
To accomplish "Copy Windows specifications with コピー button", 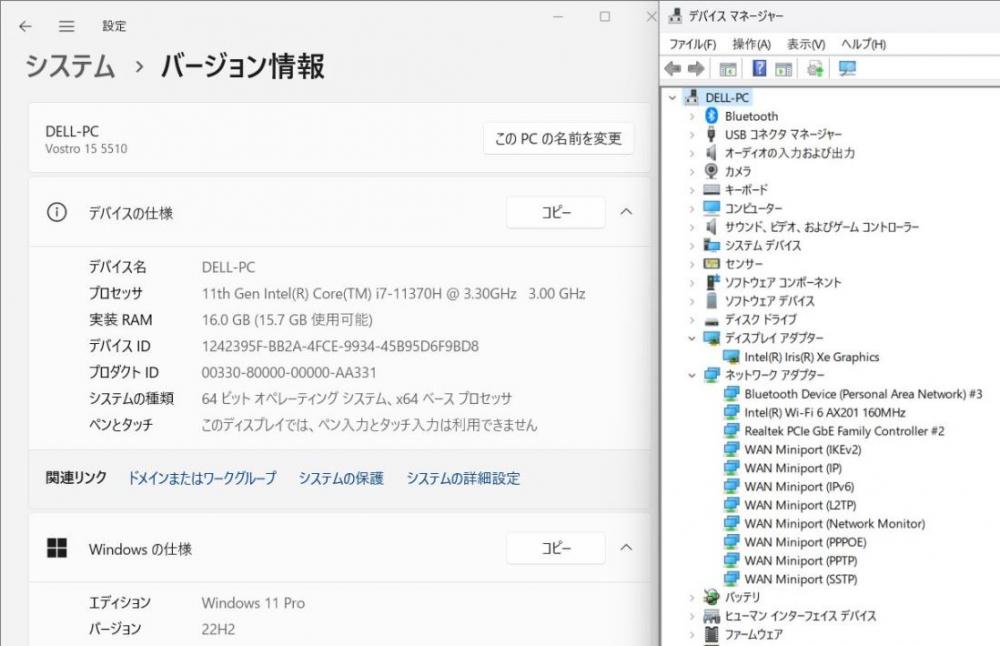I will point(555,548).
